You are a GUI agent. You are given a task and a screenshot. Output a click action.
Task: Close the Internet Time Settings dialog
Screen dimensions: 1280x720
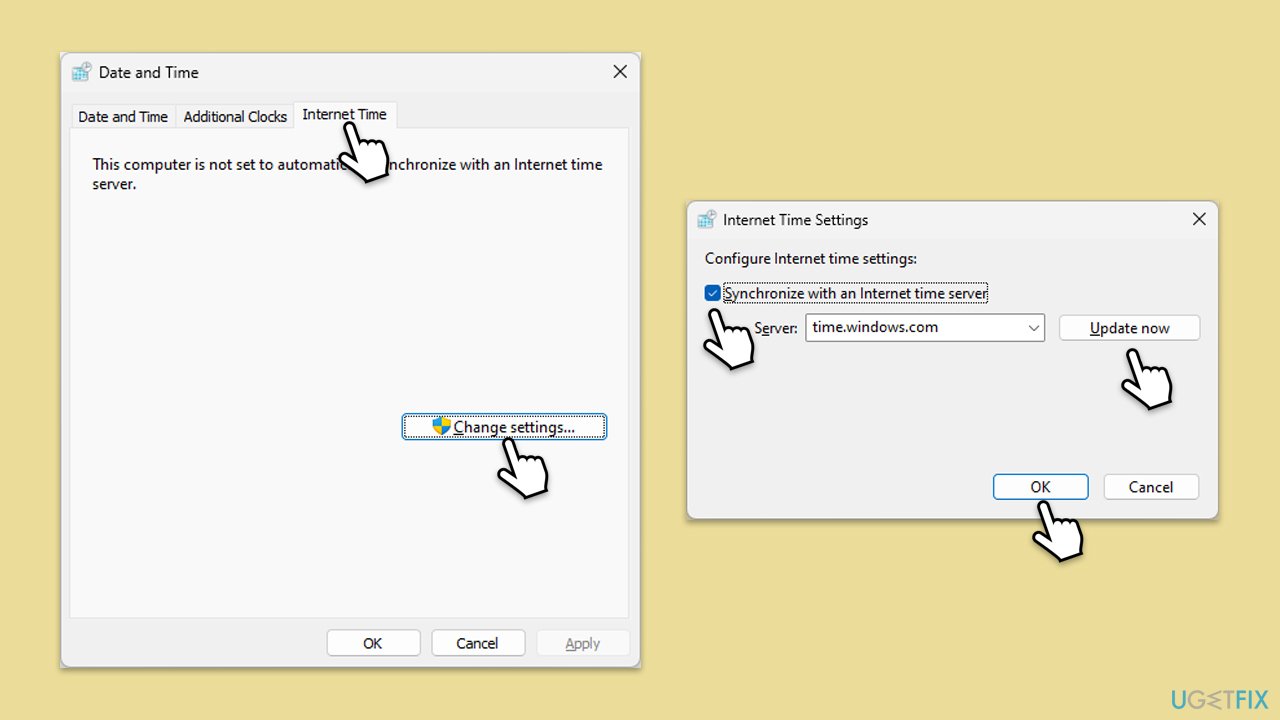pyautogui.click(x=1199, y=220)
